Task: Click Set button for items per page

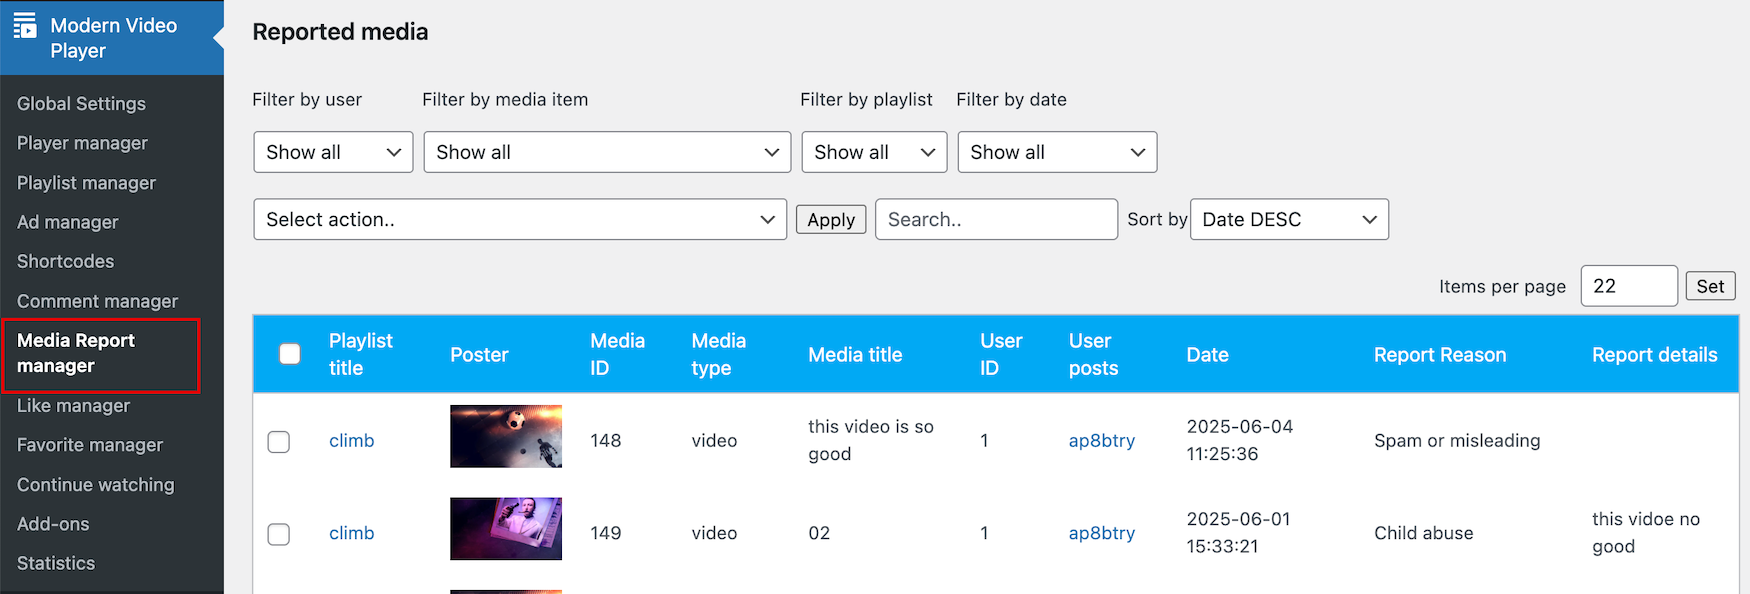Action: 1710,286
